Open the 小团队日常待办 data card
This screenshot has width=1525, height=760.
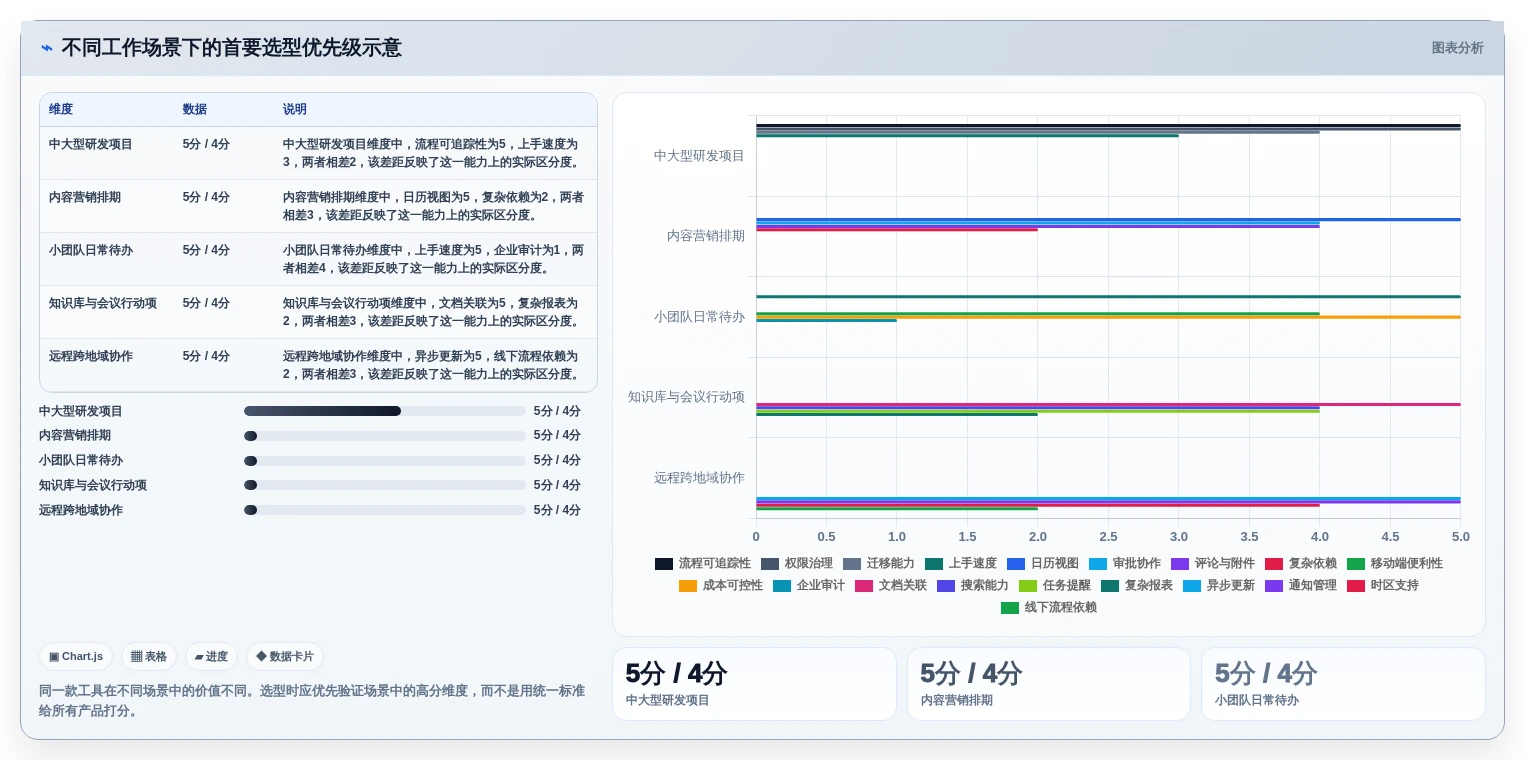[x=1343, y=684]
